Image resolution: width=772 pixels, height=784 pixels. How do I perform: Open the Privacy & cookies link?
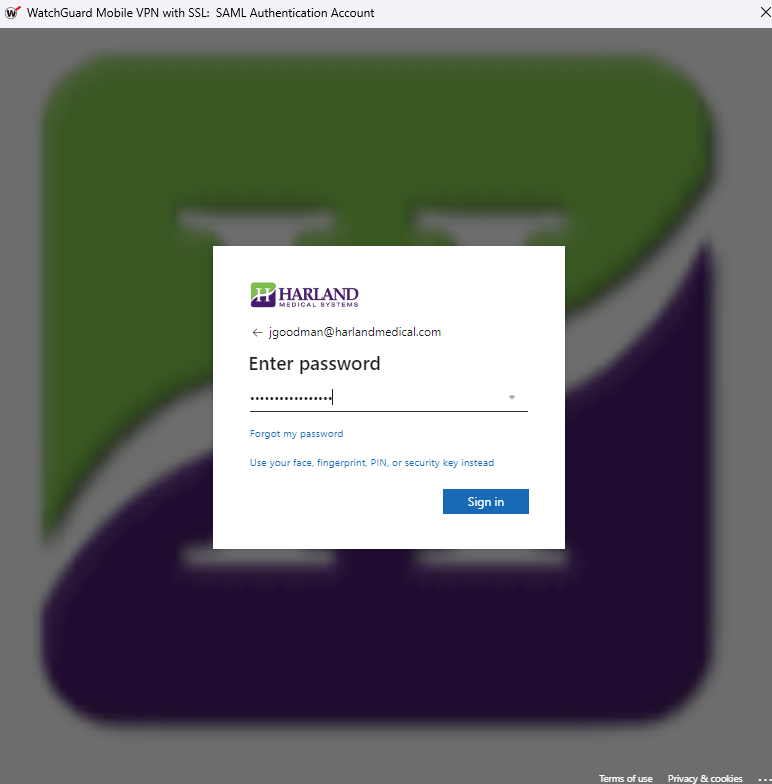[x=705, y=778]
